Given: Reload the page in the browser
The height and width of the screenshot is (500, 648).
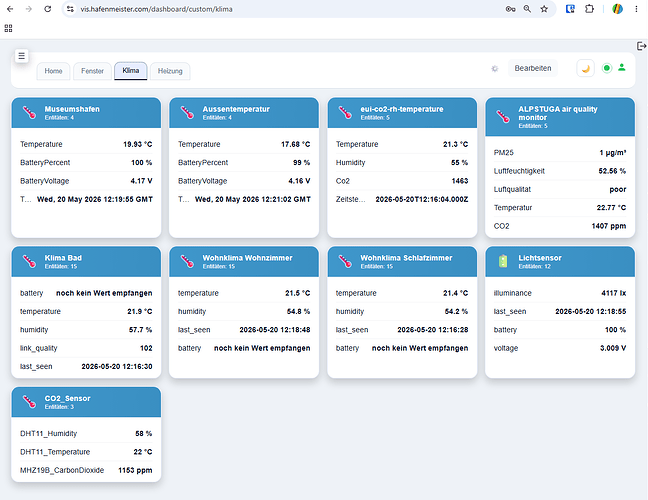Looking at the screenshot, I should click(48, 9).
